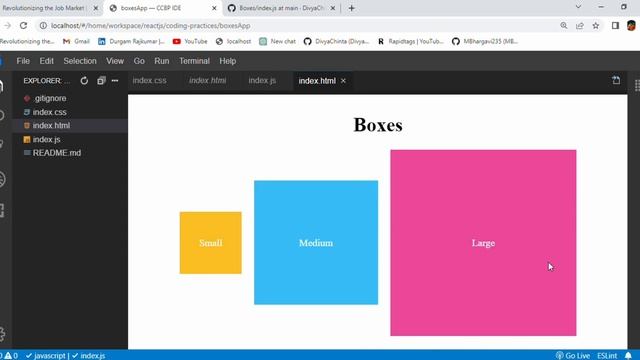This screenshot has width=640, height=360.
Task: Open warnings count in status bar
Action: pyautogui.click(x=11, y=356)
